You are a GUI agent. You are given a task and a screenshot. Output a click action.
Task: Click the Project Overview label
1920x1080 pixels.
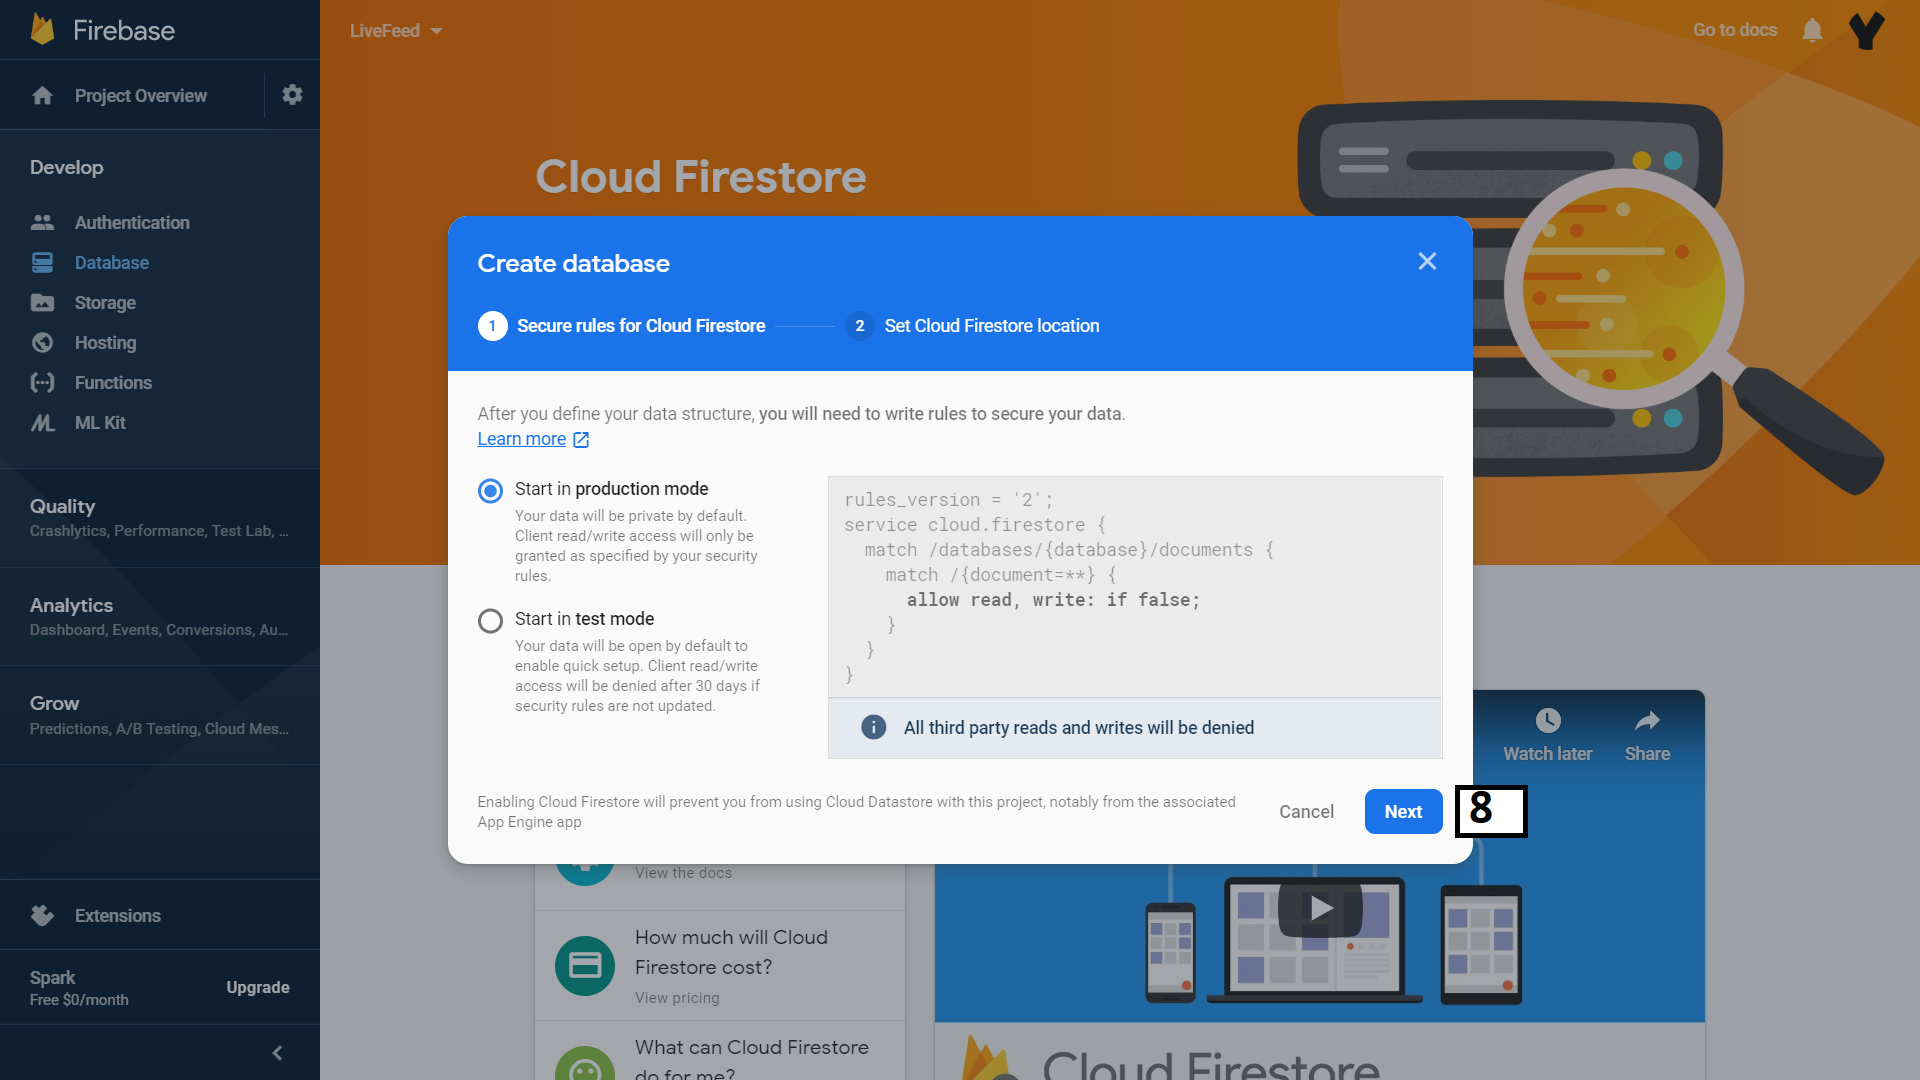(141, 95)
